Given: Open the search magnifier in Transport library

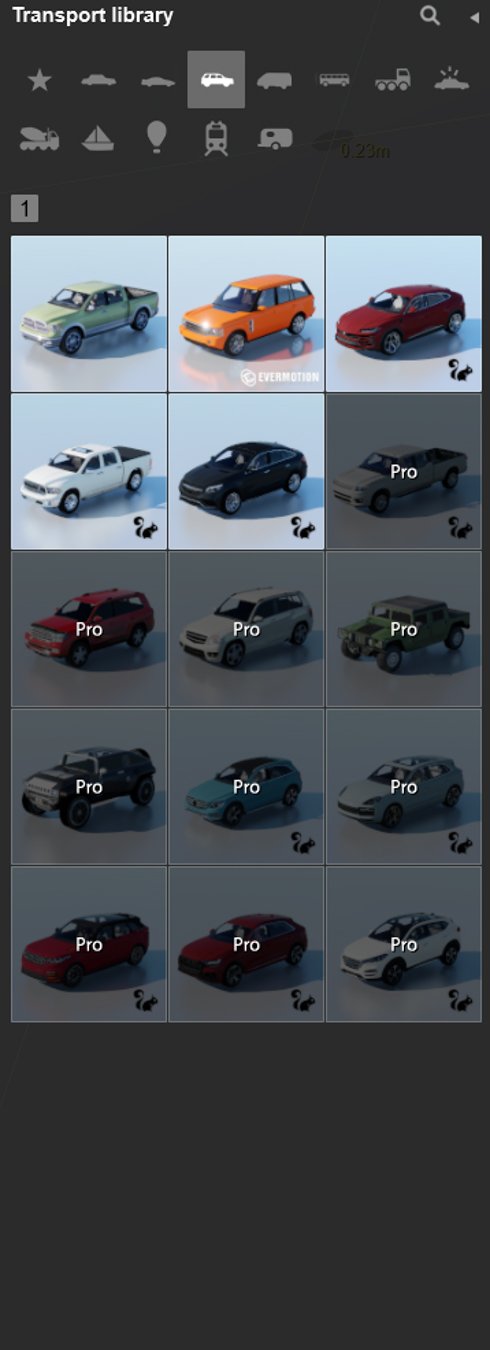Looking at the screenshot, I should [430, 15].
